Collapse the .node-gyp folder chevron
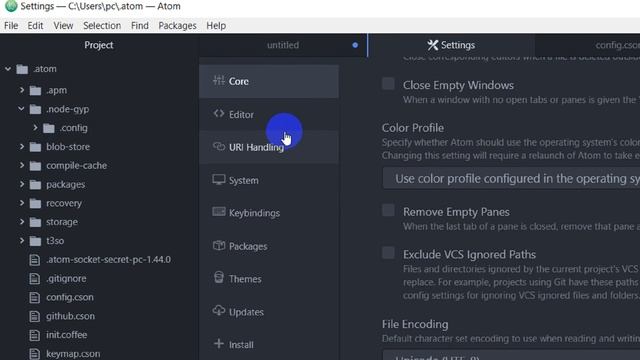 (22, 109)
